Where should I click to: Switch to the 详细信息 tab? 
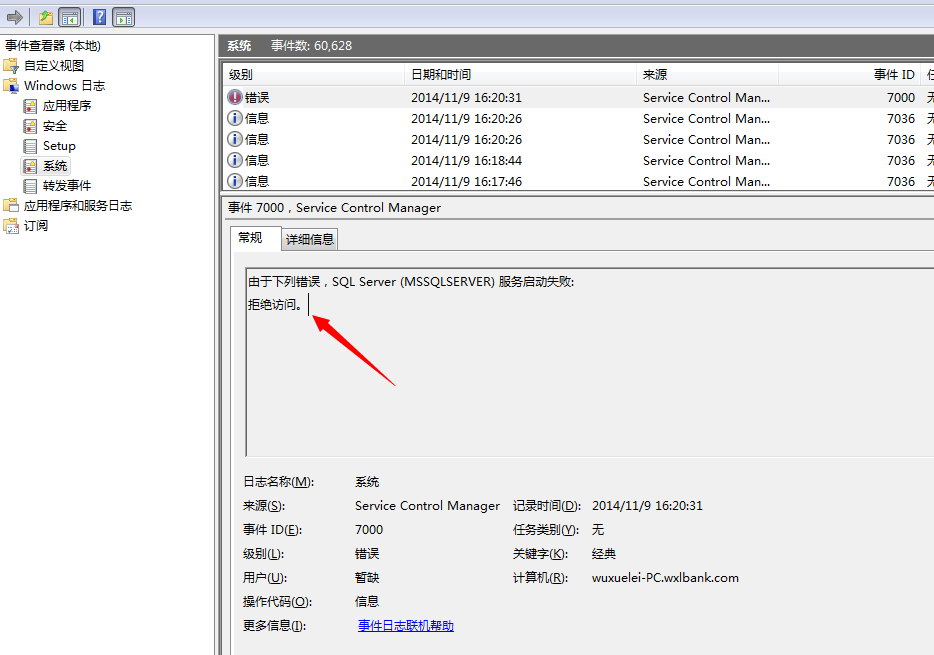click(x=310, y=239)
